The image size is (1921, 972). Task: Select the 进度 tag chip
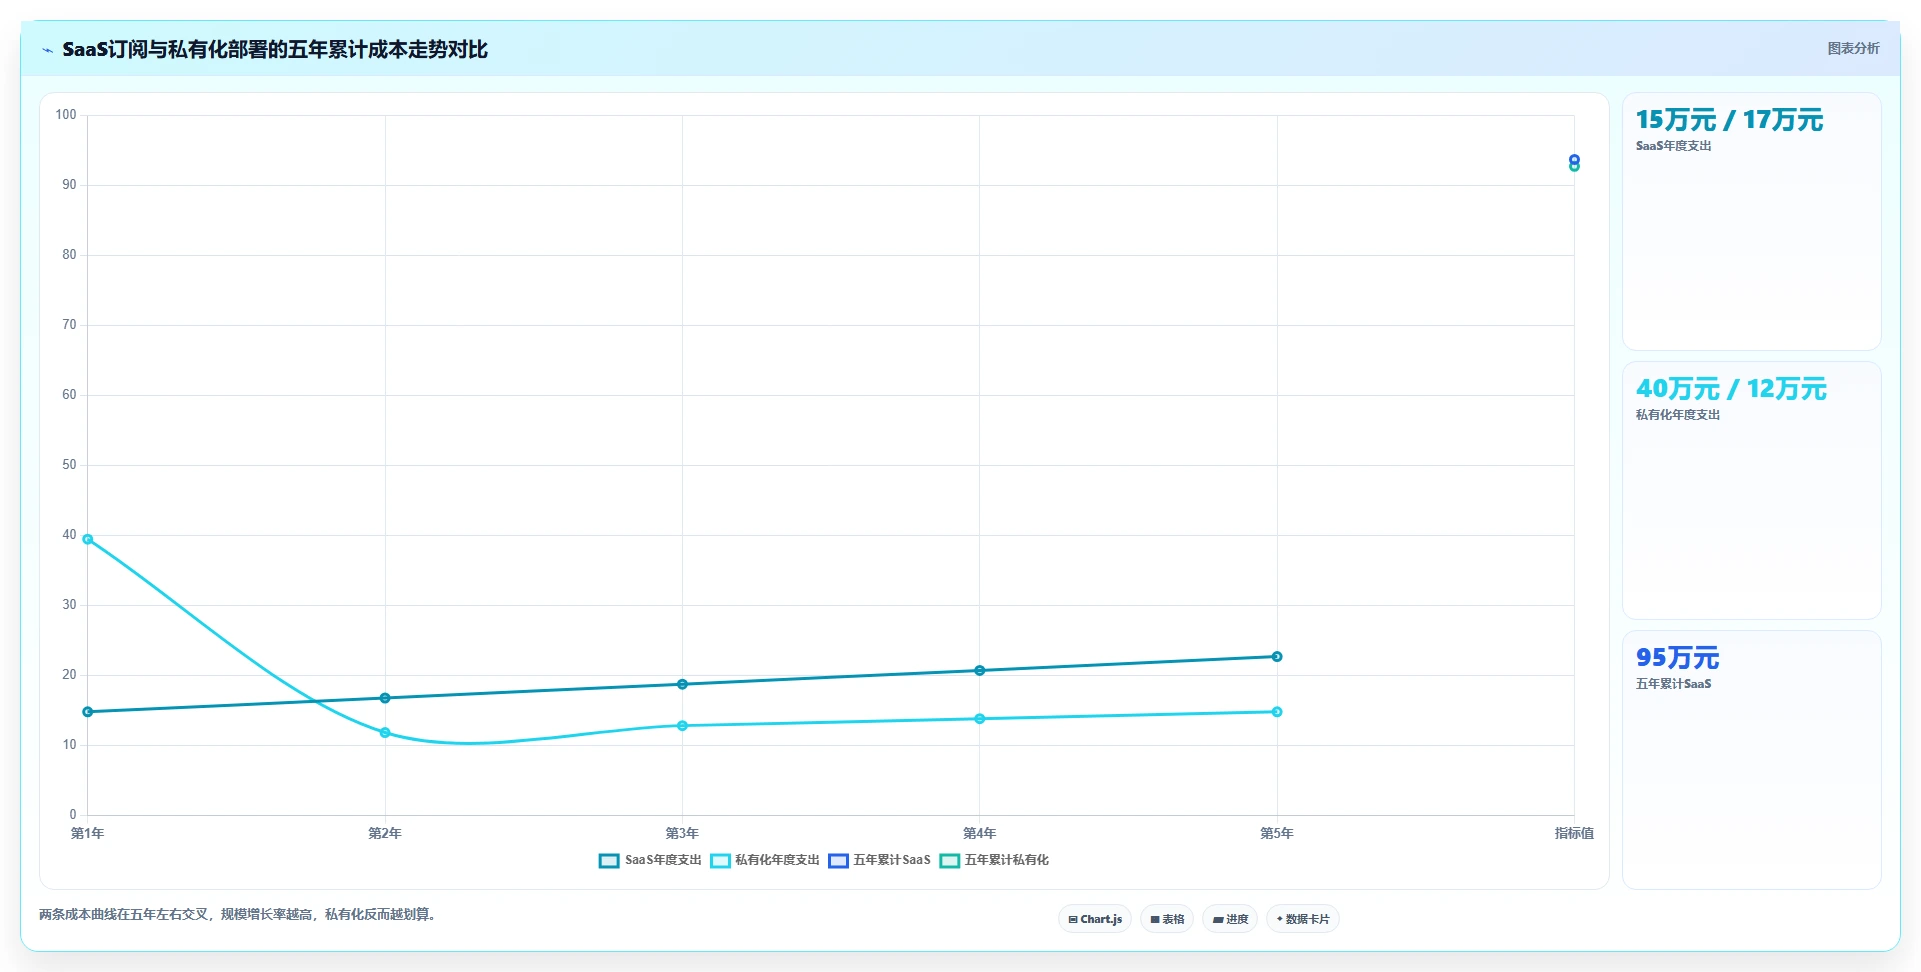click(x=1230, y=919)
